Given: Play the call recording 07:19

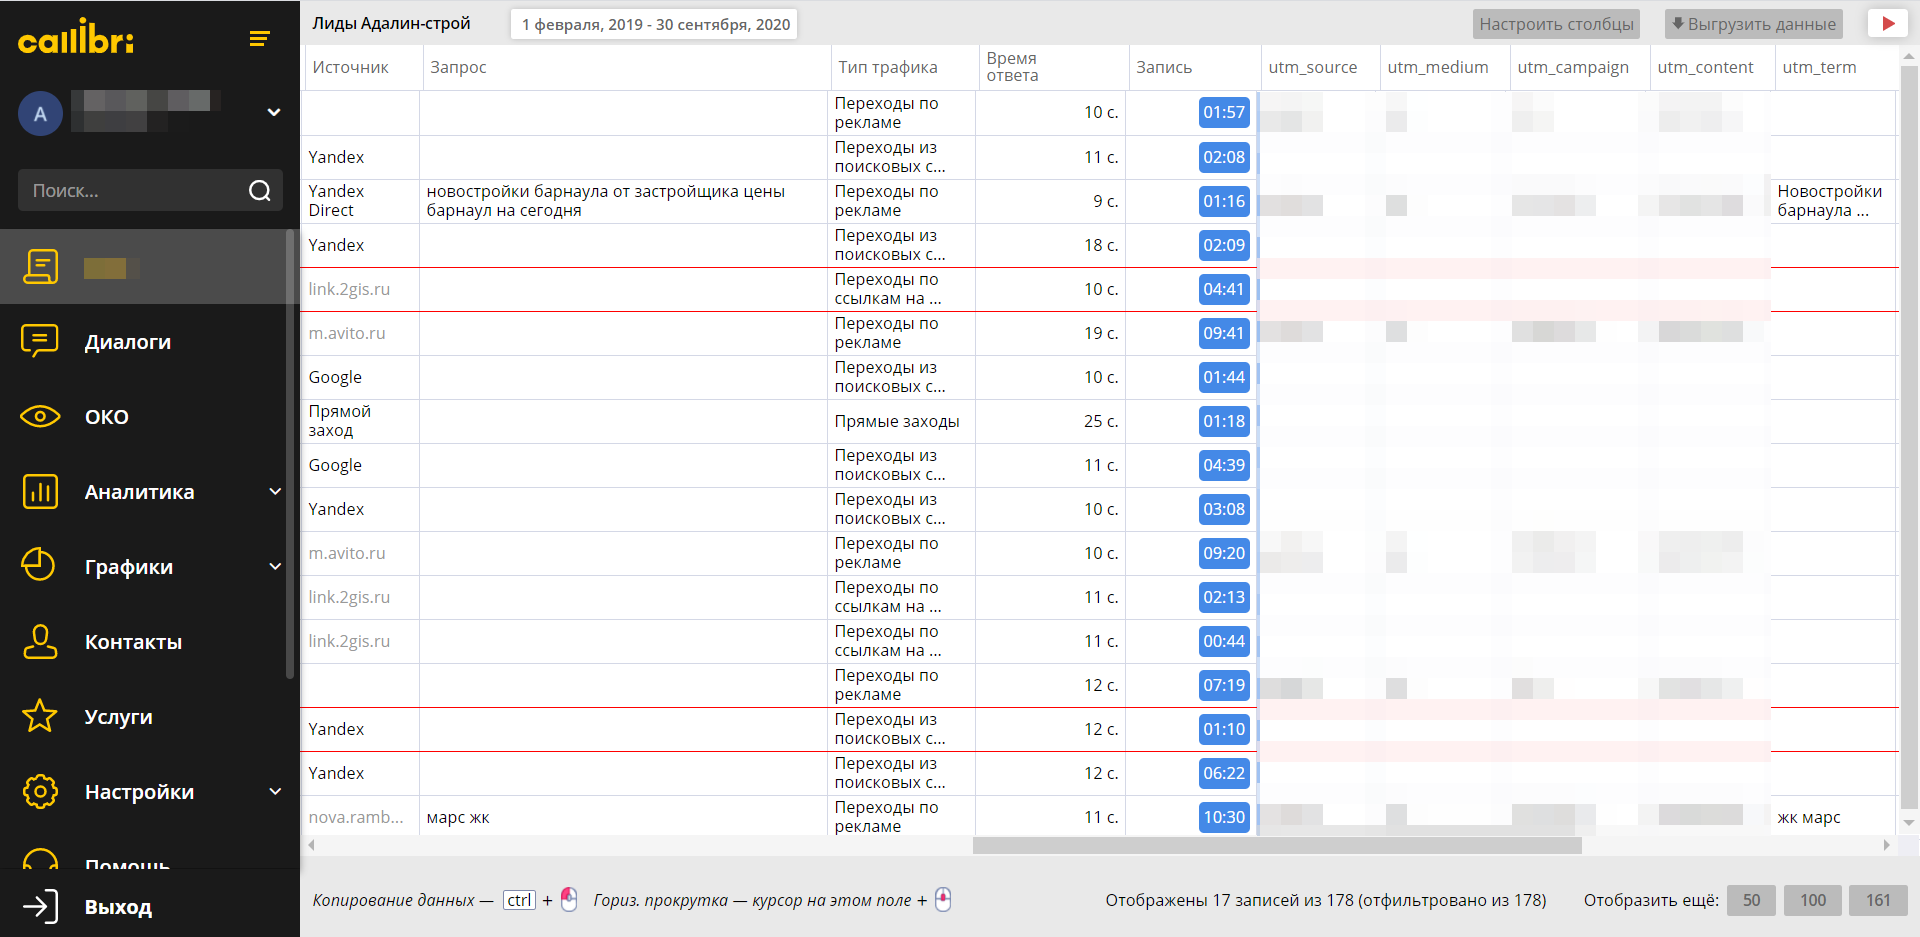Looking at the screenshot, I should 1224,685.
